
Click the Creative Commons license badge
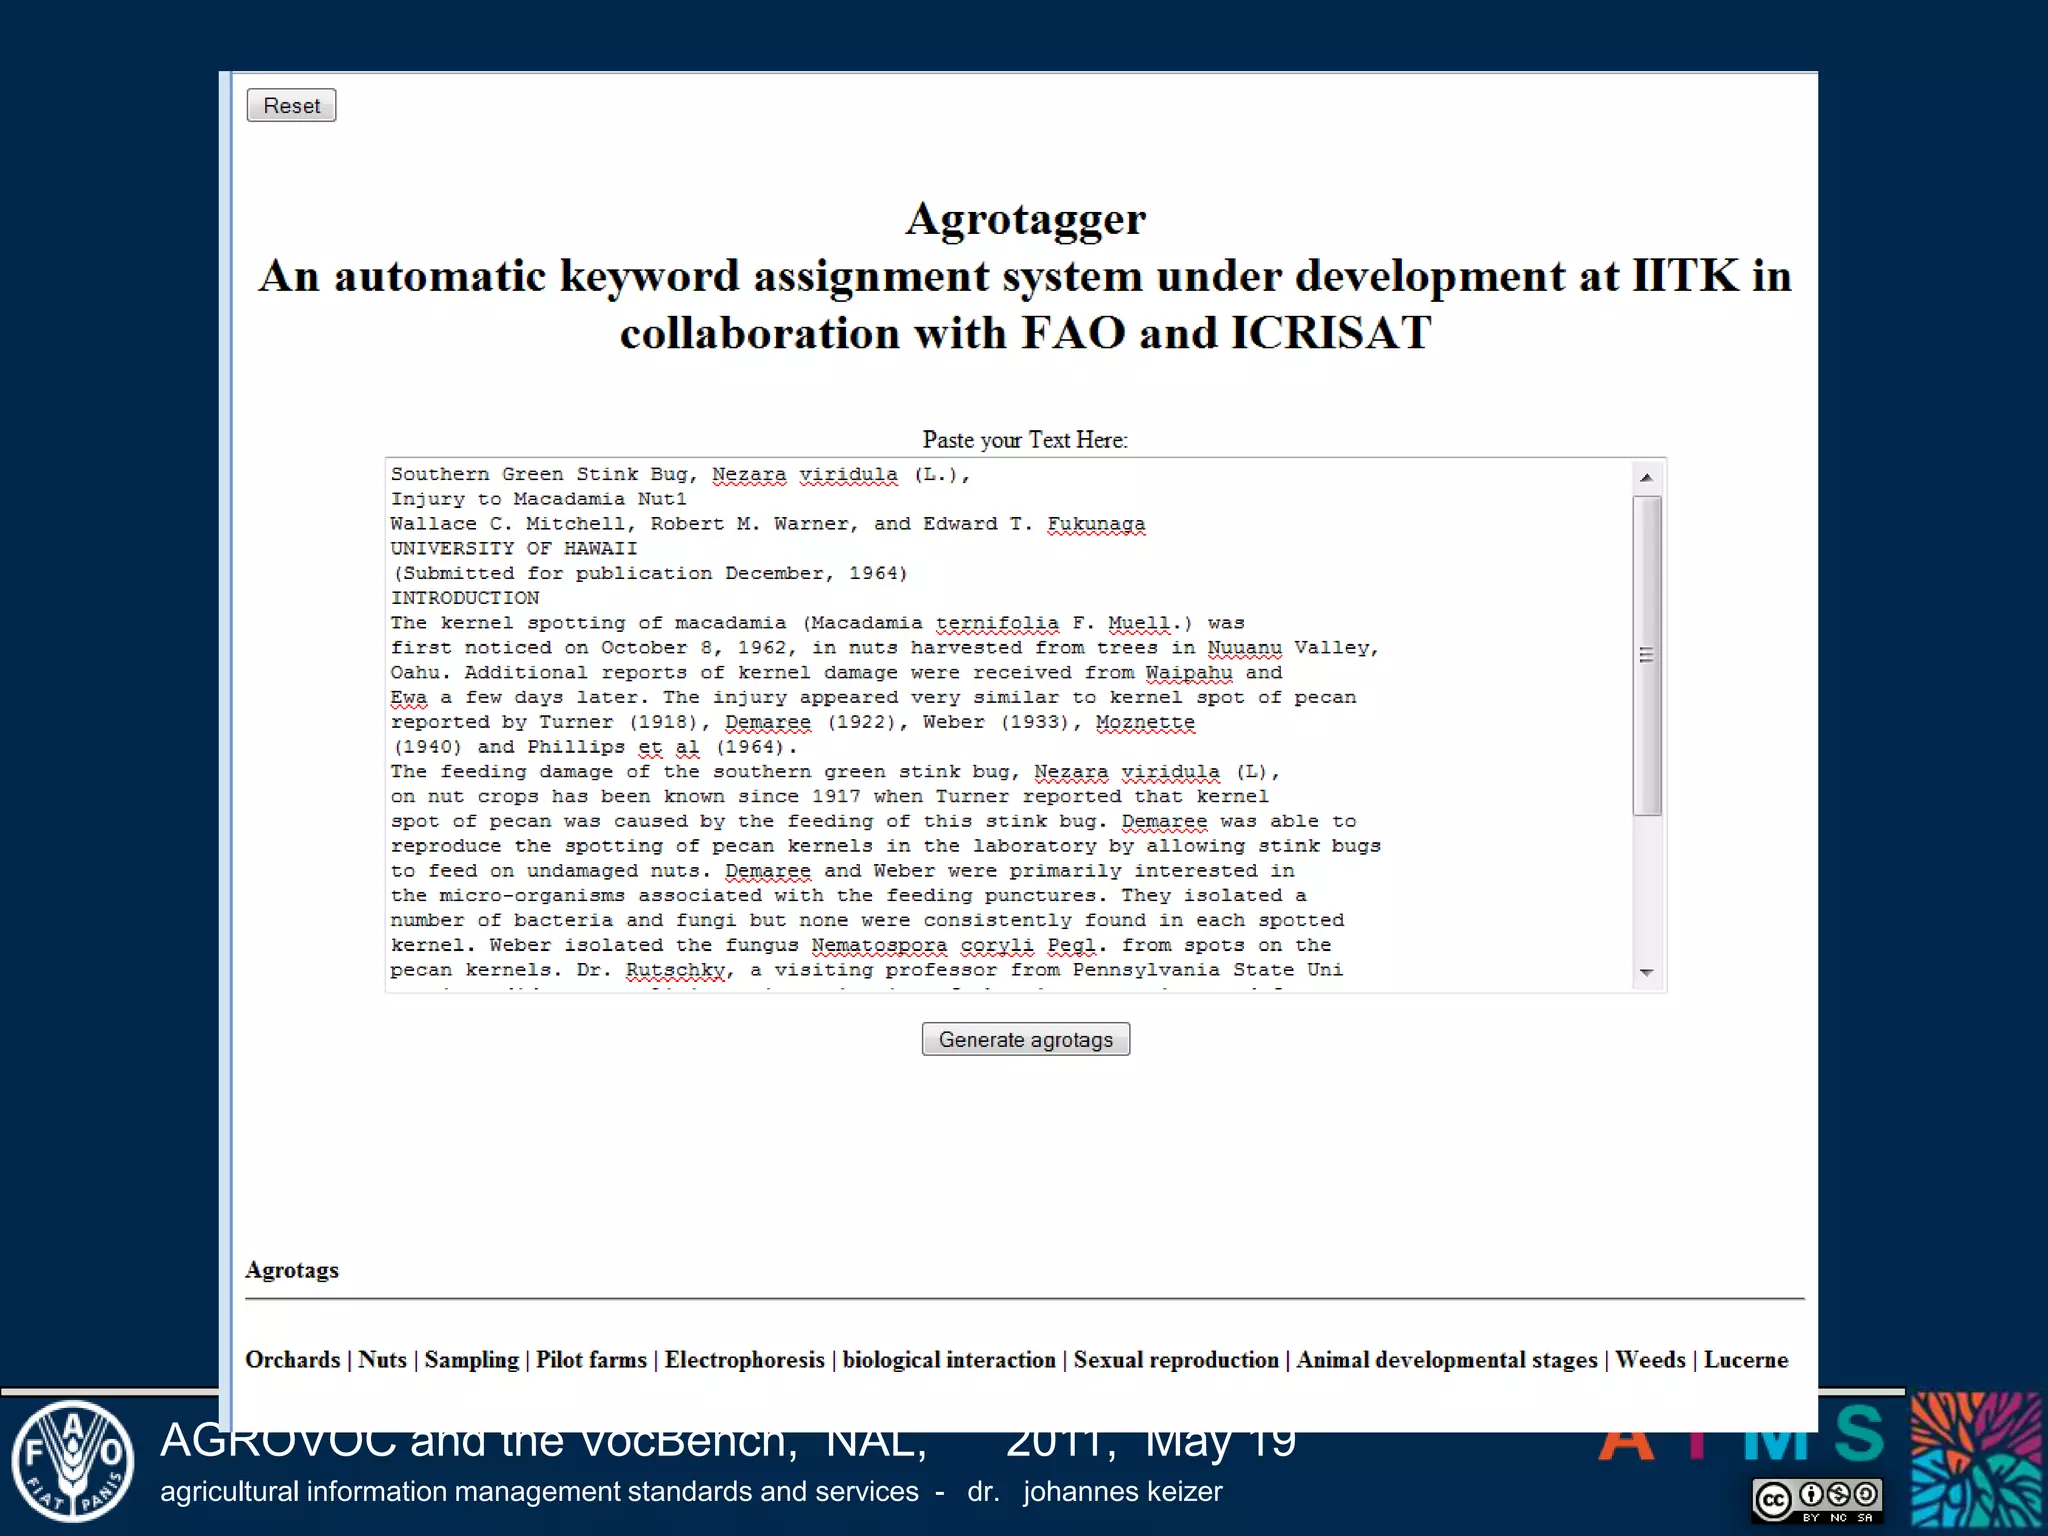1818,1500
